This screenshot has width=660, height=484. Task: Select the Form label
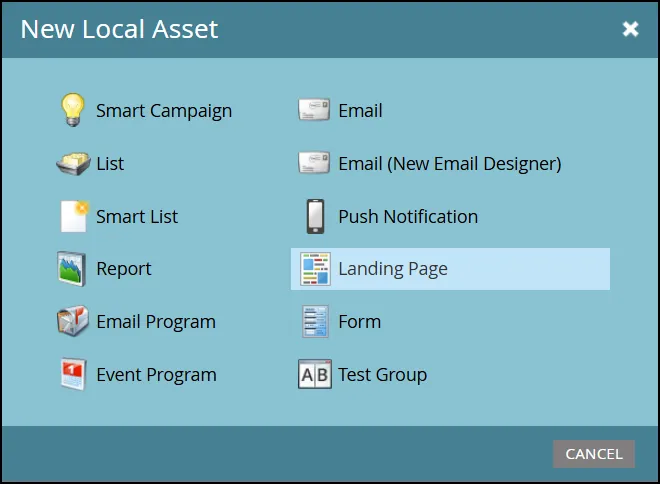359,322
